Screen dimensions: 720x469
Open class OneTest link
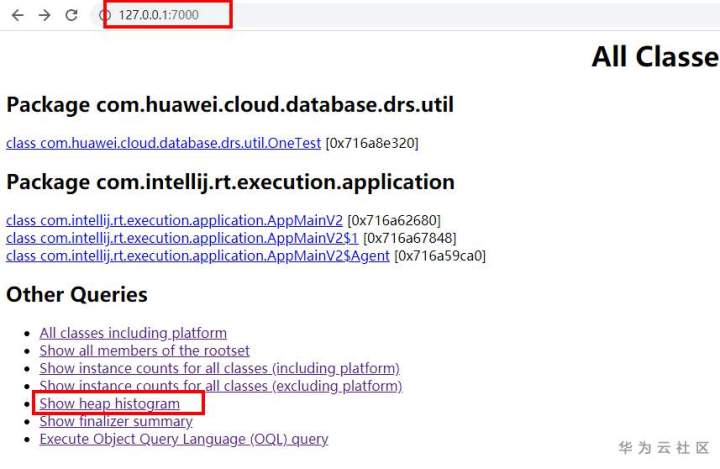[163, 143]
